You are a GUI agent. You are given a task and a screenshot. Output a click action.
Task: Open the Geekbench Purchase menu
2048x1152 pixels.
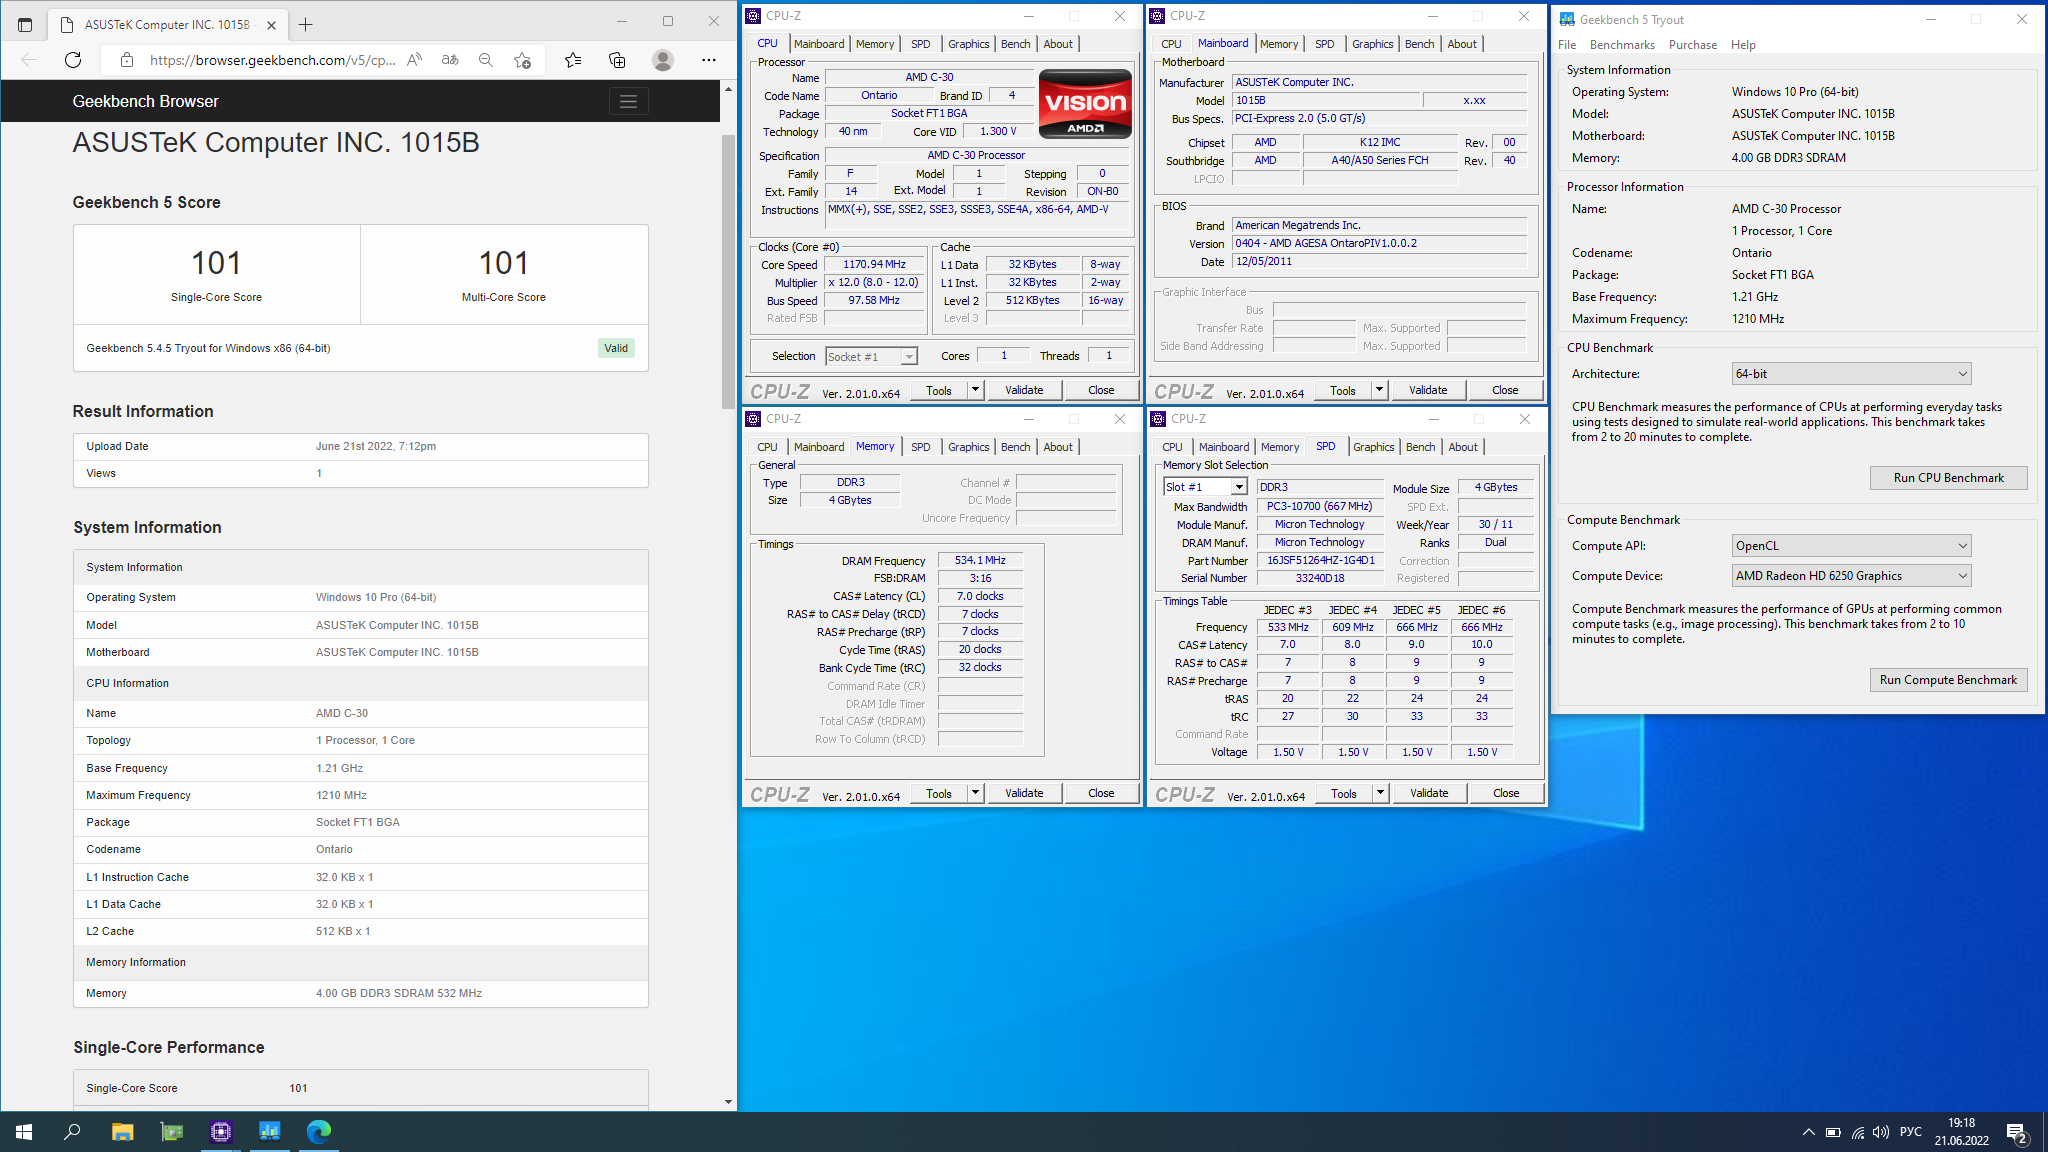tap(1692, 45)
